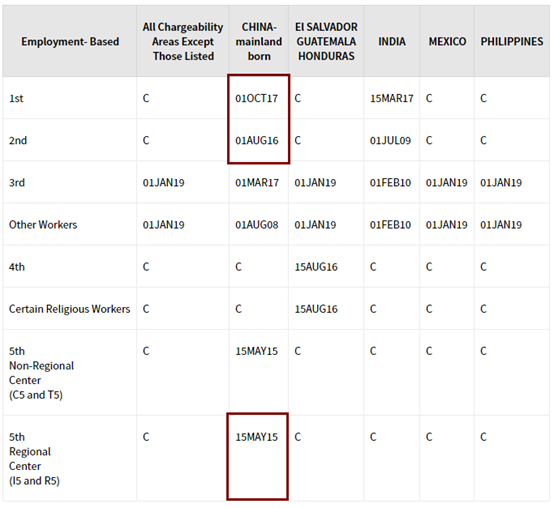Select the 15MAY15 cell in Non-Regional Center row

click(x=257, y=351)
